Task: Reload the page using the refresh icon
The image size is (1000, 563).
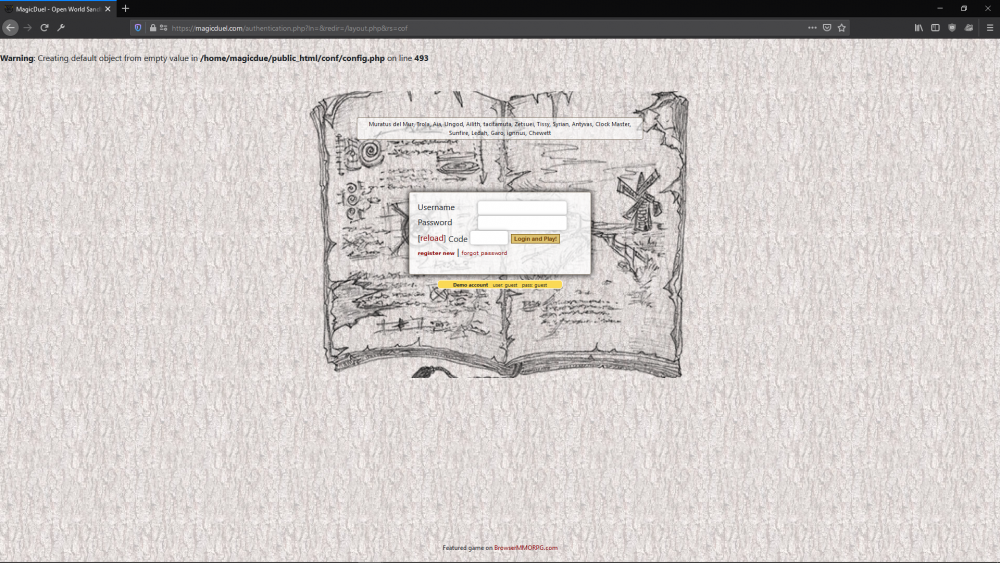Action: tap(44, 28)
